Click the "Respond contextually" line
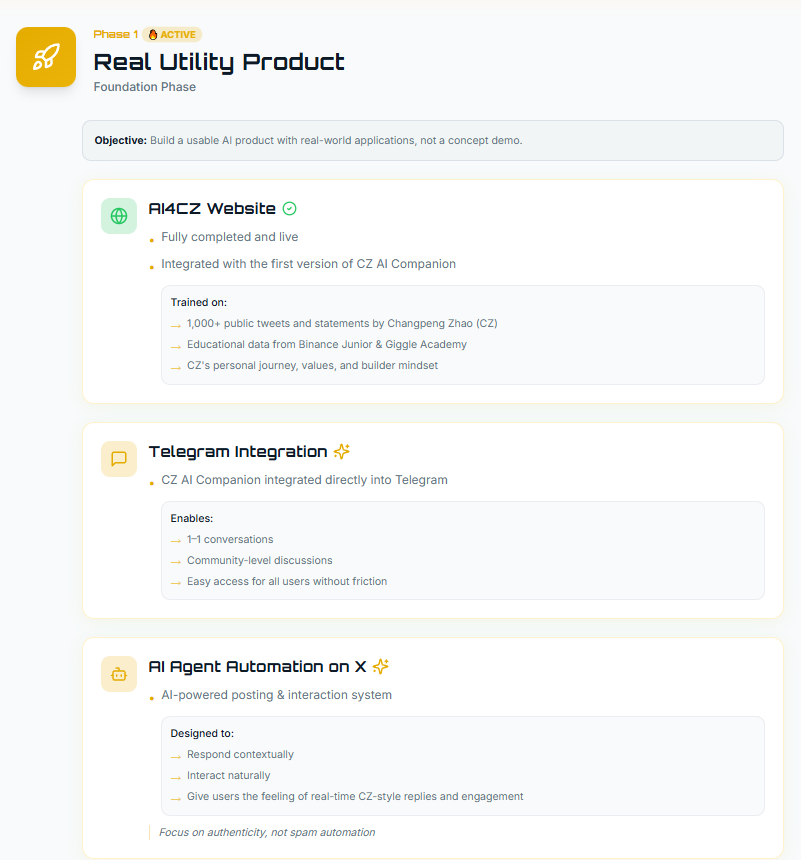Screen dimensions: 801x860 click(x=240, y=755)
